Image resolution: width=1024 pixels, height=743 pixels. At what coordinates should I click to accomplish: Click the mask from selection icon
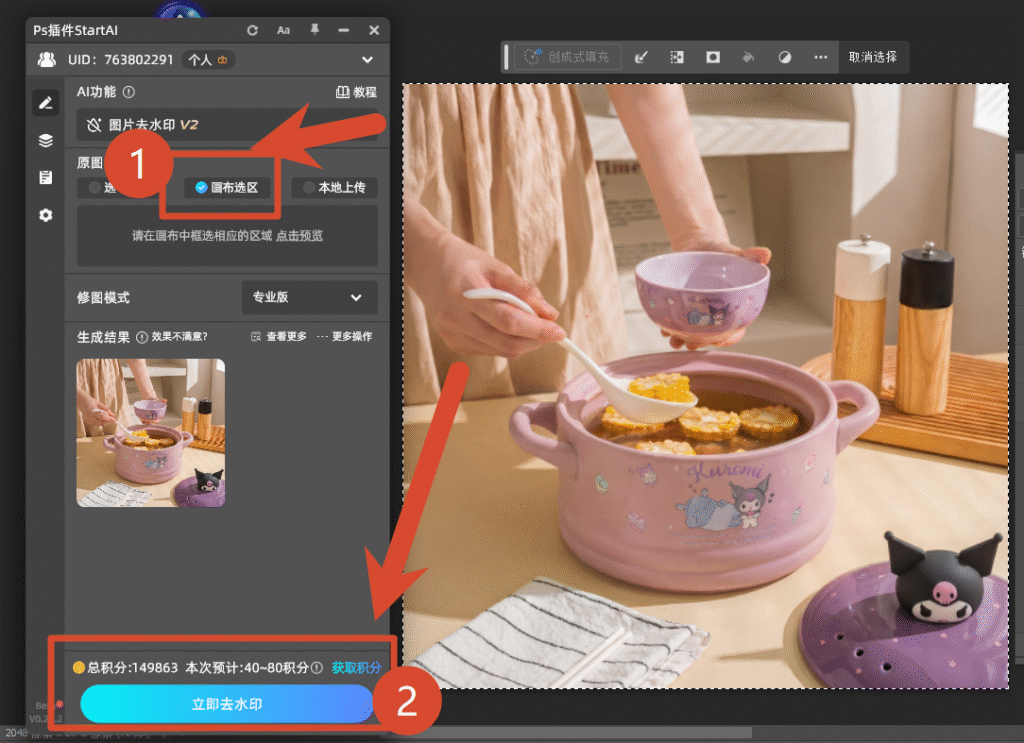pos(713,57)
